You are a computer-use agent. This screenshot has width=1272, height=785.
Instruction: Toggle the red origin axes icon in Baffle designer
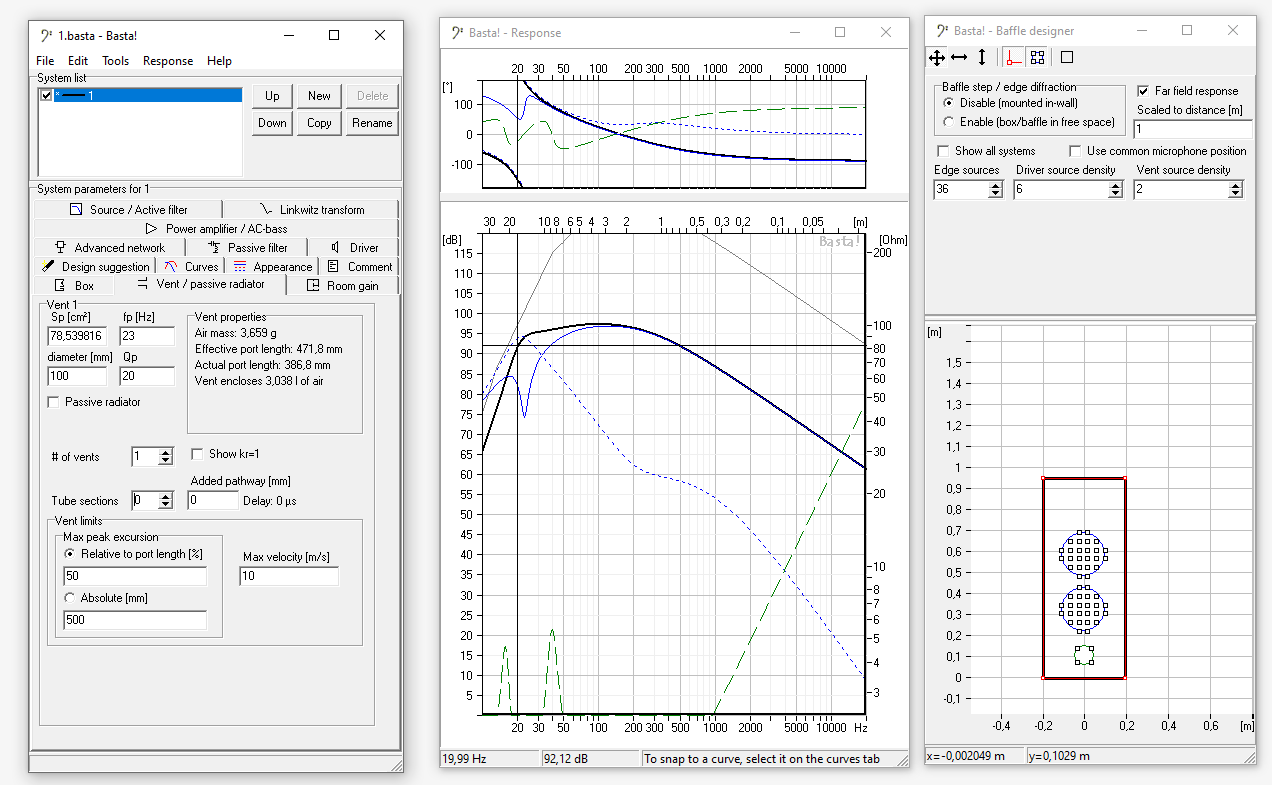pyautogui.click(x=1014, y=57)
